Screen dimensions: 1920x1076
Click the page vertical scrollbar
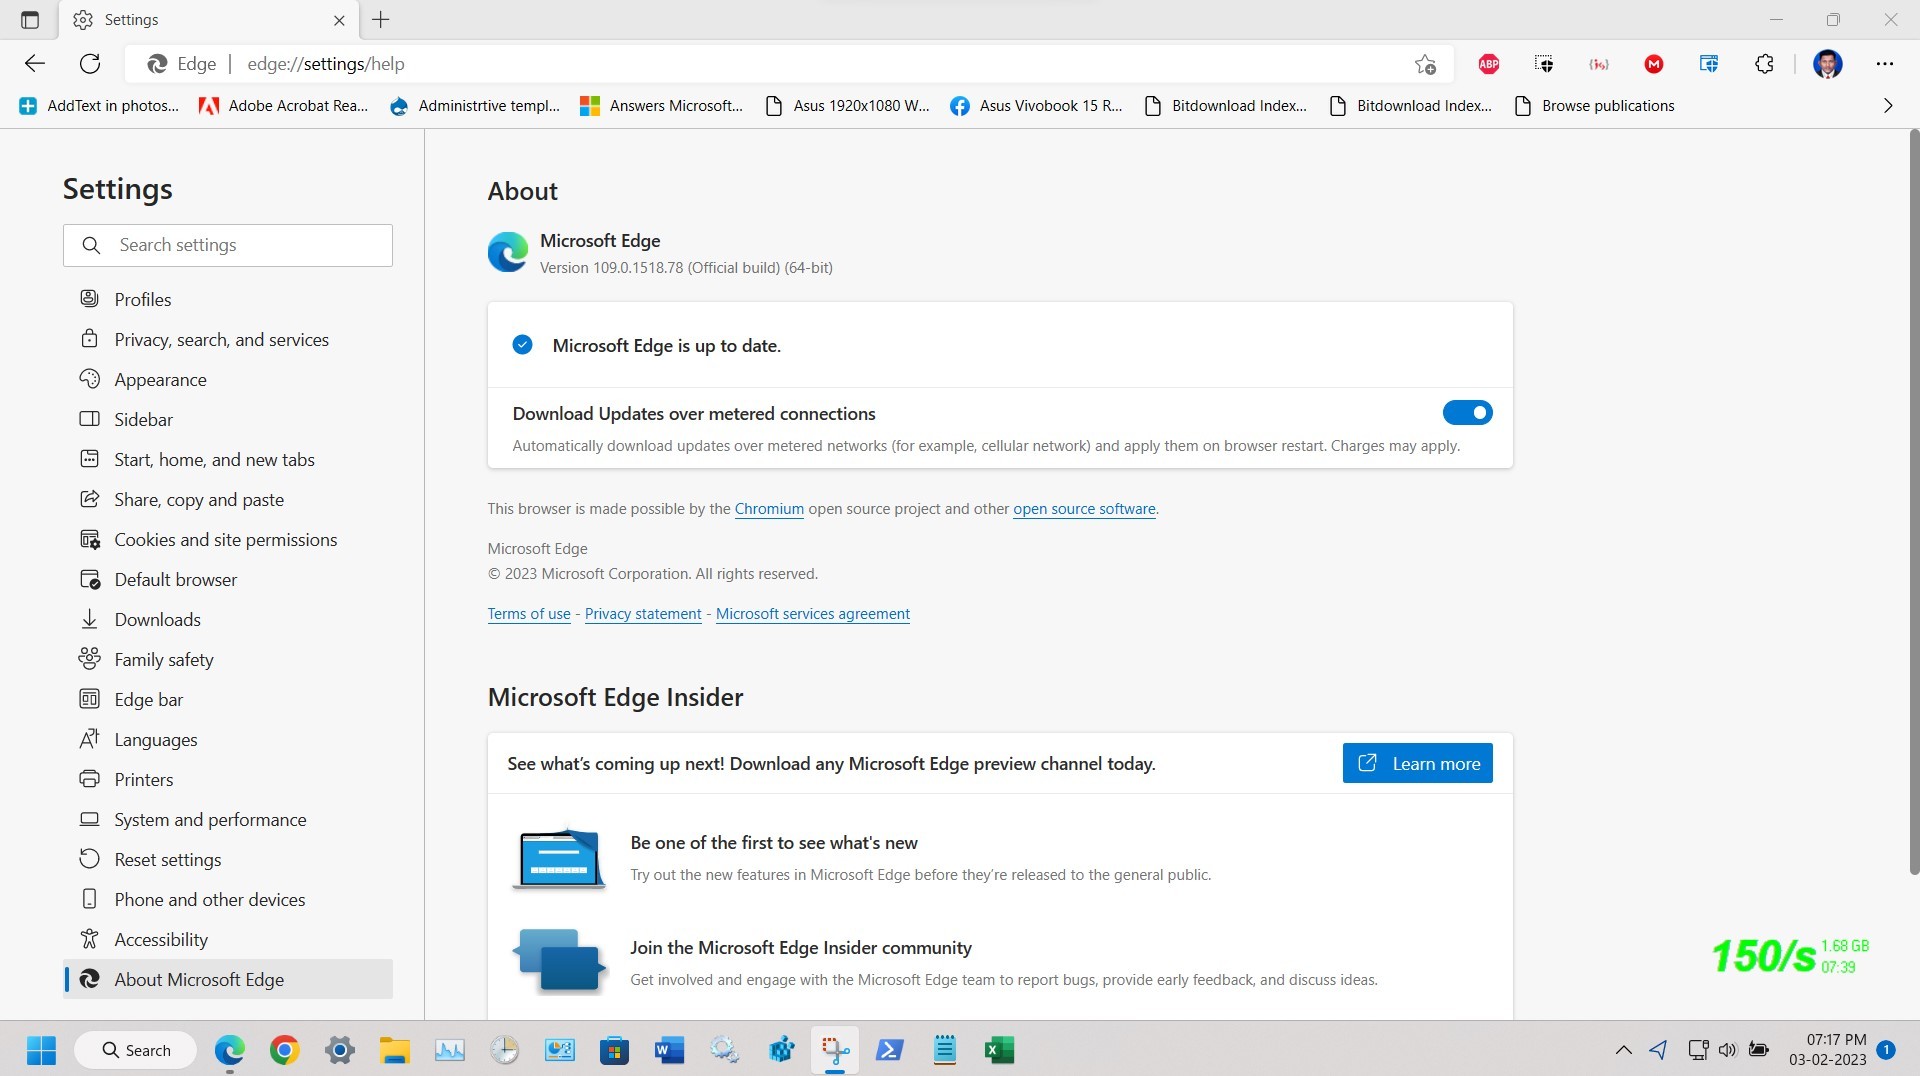click(x=1914, y=500)
